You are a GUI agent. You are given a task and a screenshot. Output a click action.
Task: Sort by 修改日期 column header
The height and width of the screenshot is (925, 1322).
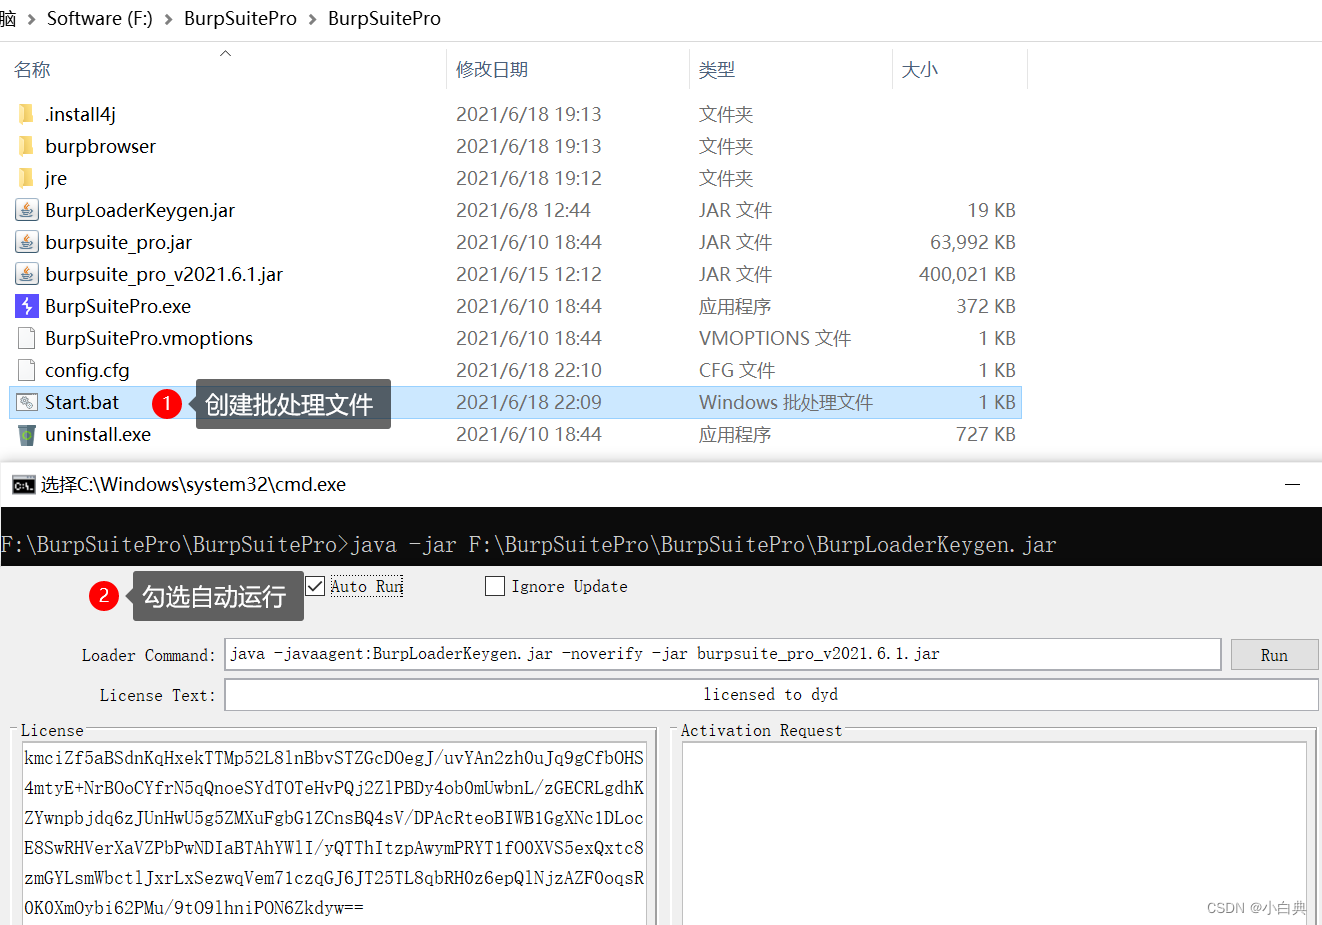[x=492, y=70]
